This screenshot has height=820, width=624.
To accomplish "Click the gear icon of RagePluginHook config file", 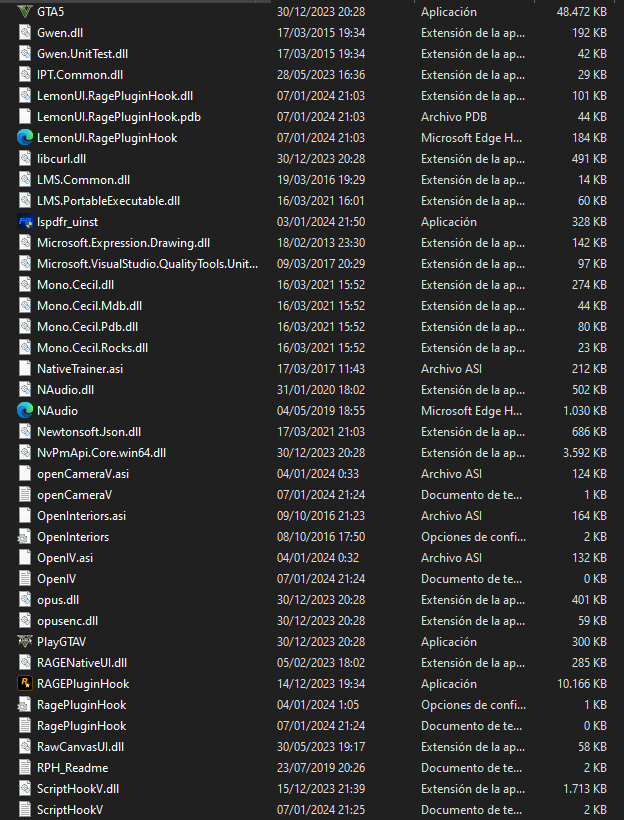I will pyautogui.click(x=25, y=705).
